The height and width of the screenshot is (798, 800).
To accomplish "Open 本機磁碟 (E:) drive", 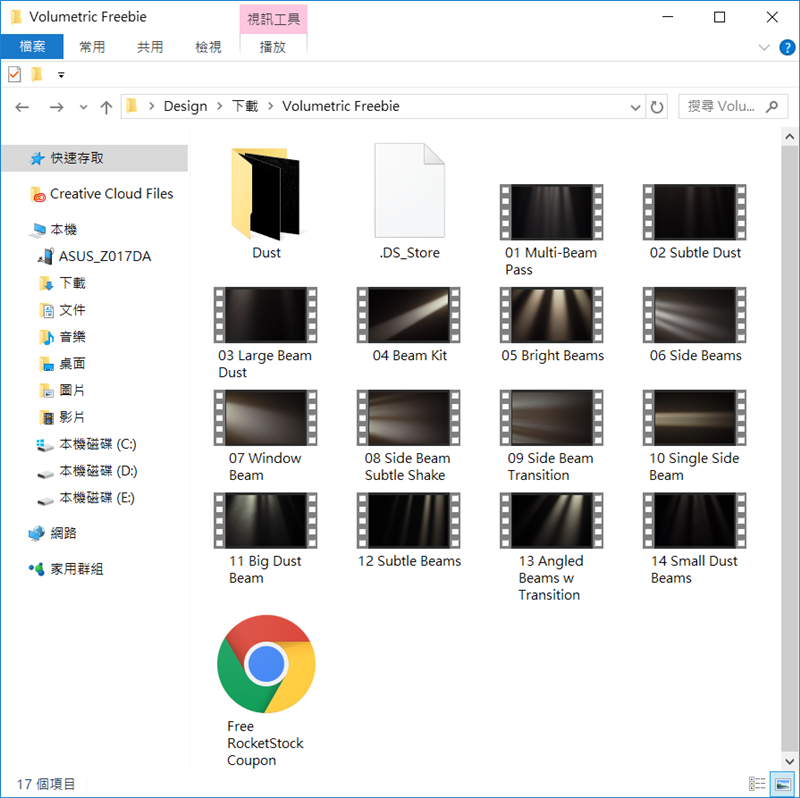I will [x=87, y=497].
